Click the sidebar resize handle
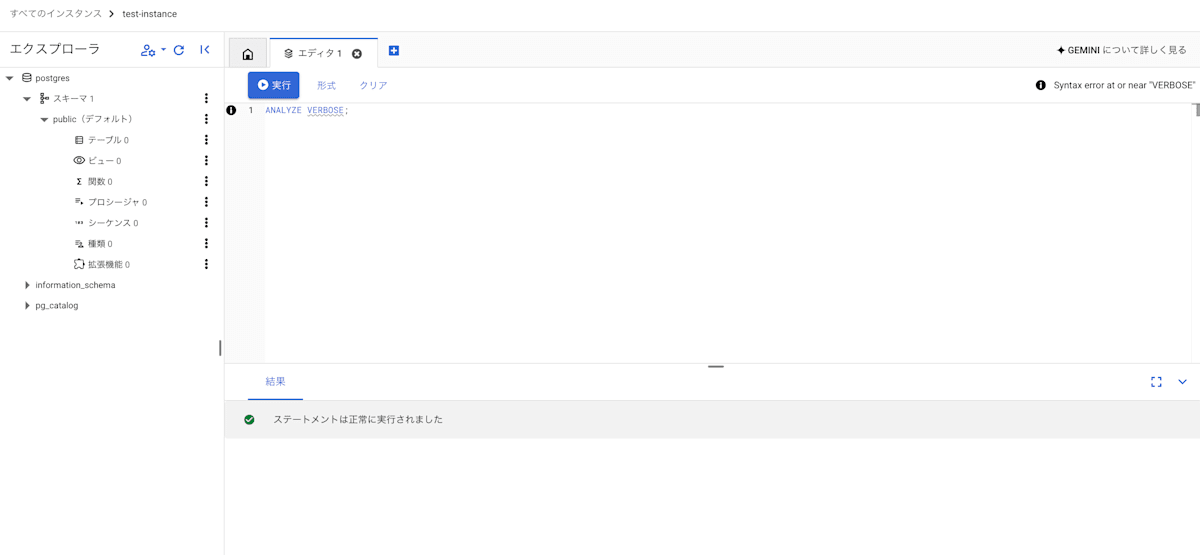The image size is (1200, 555). pos(220,347)
